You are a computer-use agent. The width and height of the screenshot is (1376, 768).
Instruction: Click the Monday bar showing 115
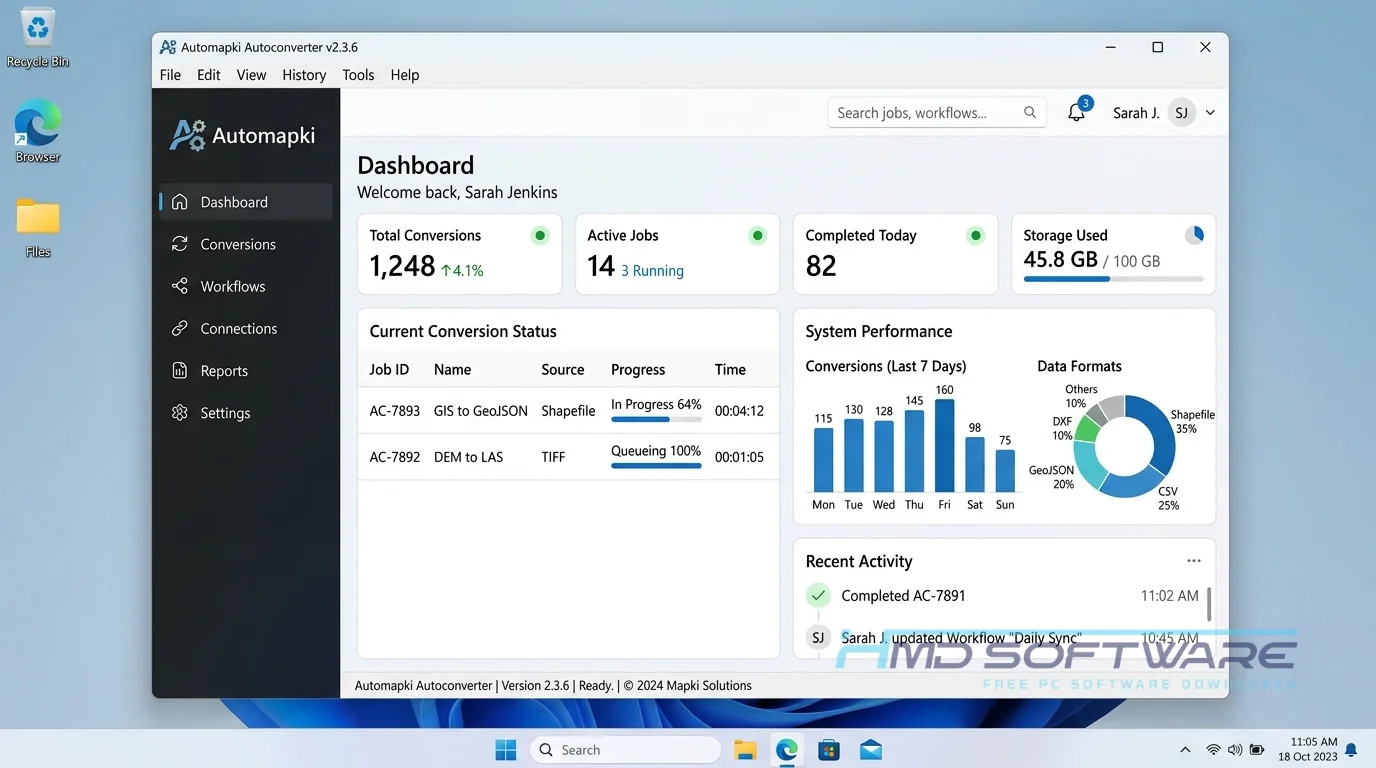pyautogui.click(x=823, y=459)
